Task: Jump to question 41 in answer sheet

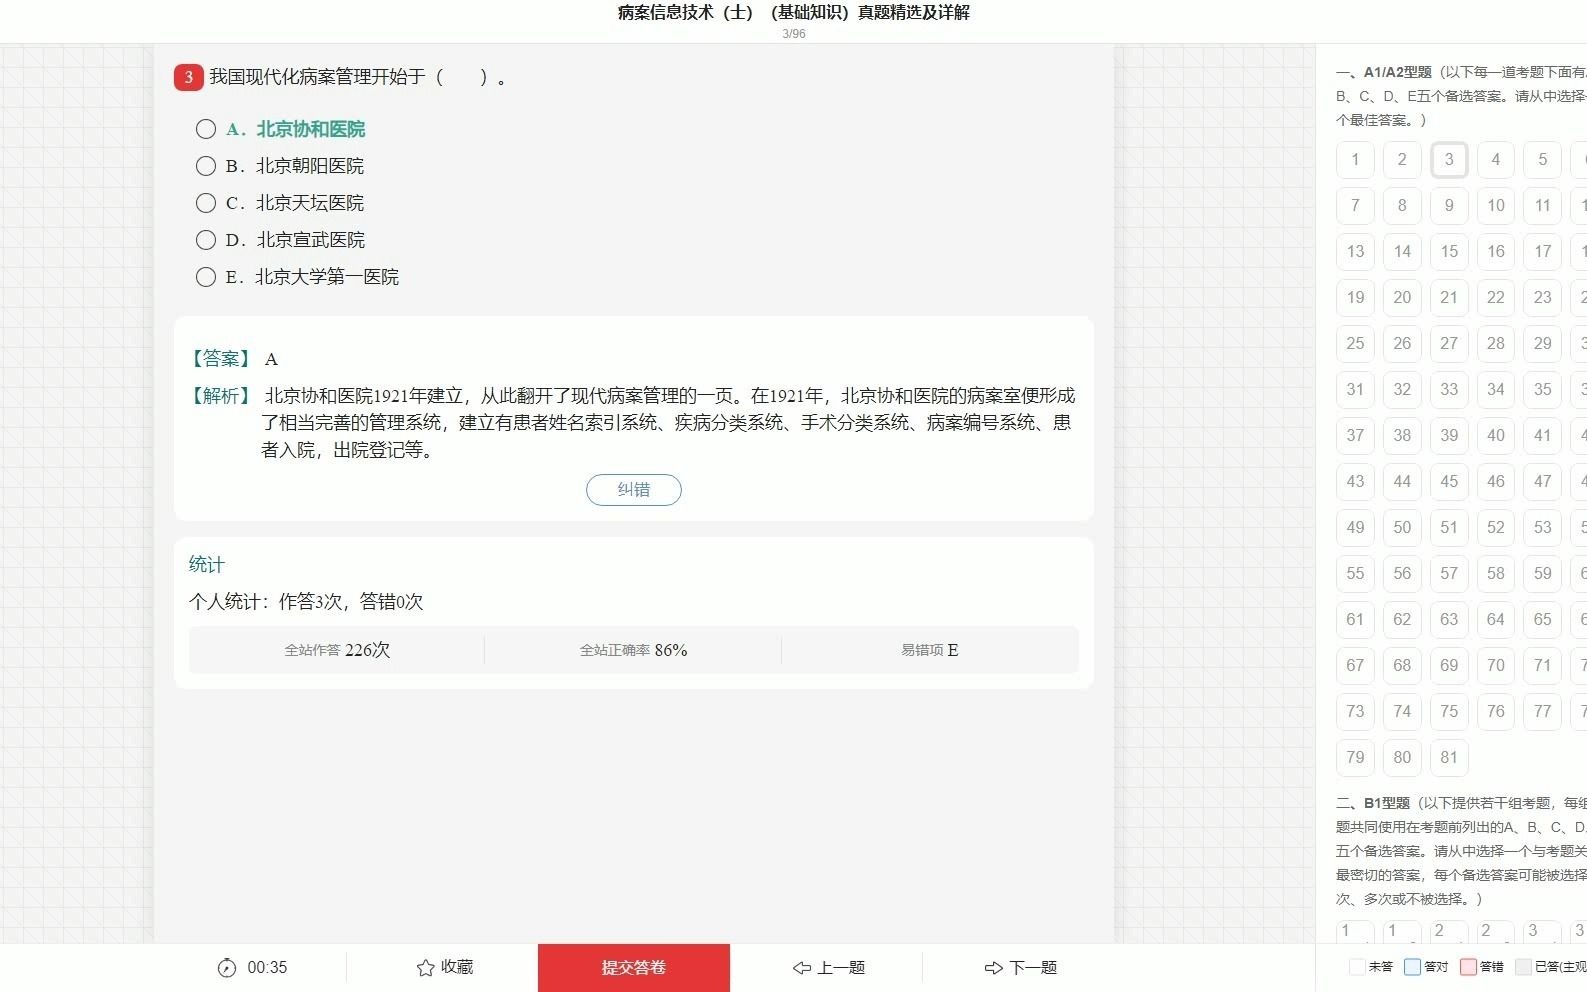Action: point(1543,436)
